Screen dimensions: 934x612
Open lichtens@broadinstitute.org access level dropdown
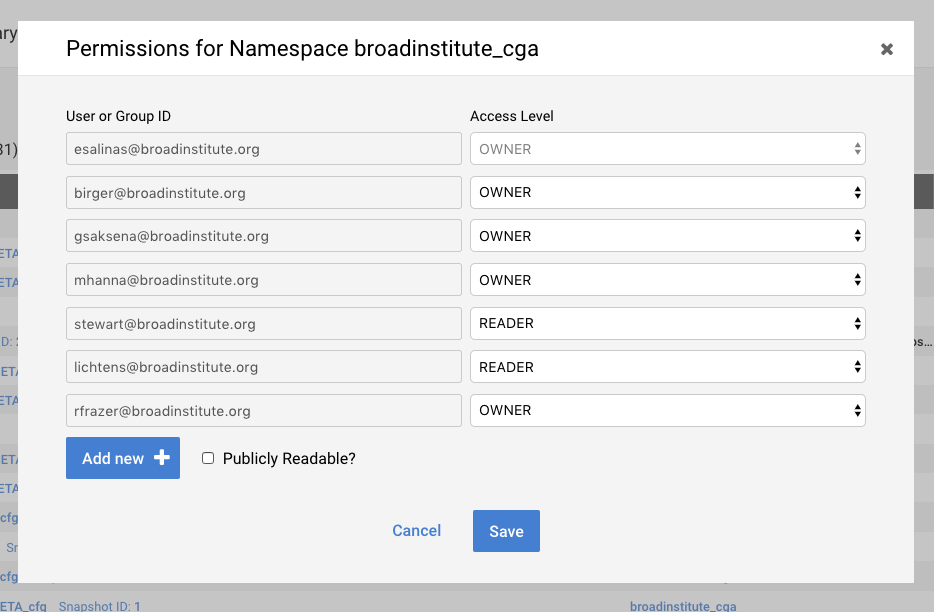click(x=667, y=367)
